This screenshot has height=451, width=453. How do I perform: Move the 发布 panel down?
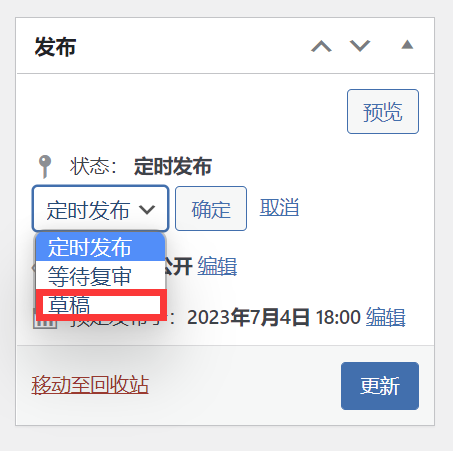point(360,46)
